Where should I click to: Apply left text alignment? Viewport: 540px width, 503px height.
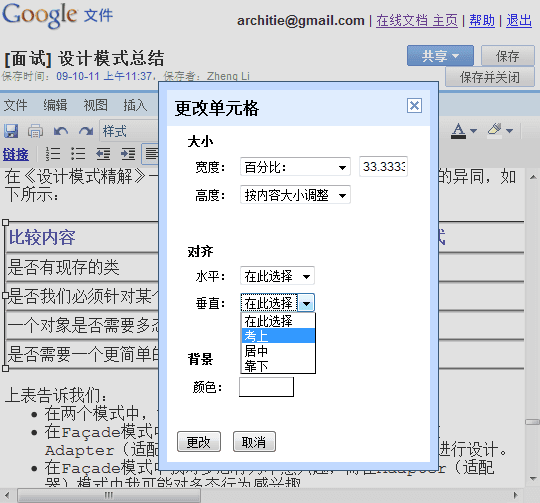[x=151, y=154]
